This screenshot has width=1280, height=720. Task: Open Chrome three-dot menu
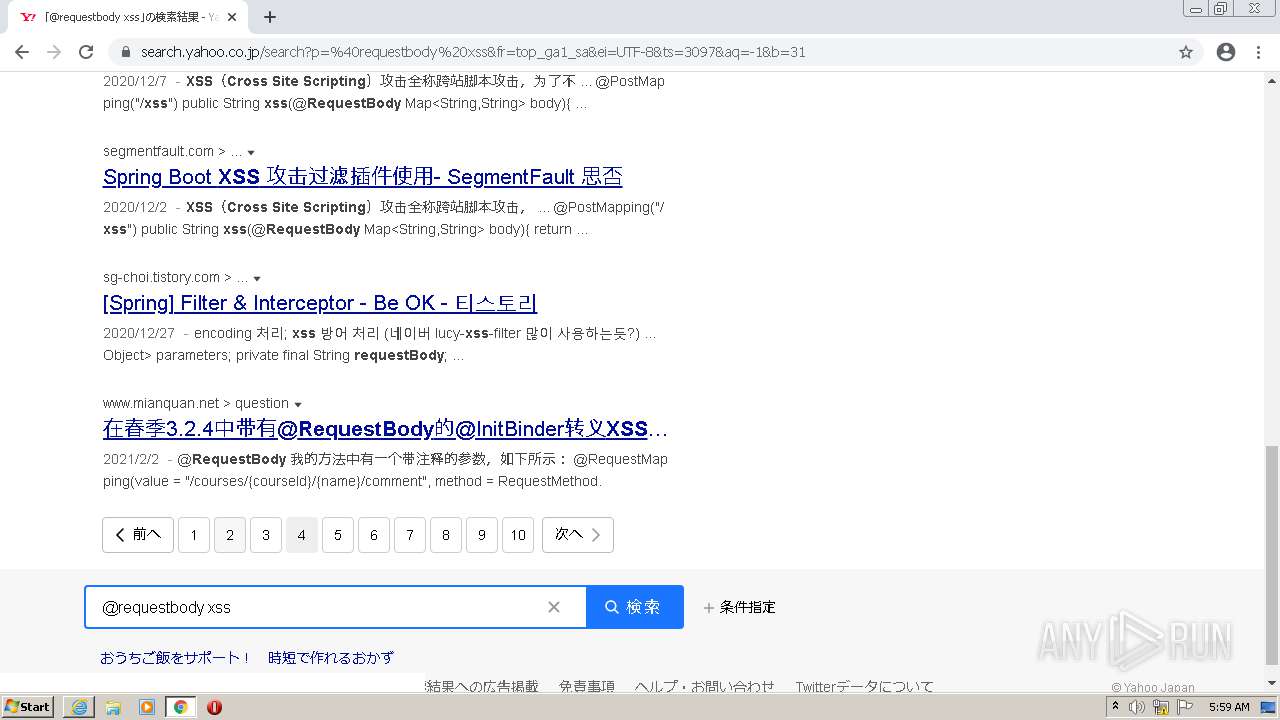click(x=1258, y=52)
